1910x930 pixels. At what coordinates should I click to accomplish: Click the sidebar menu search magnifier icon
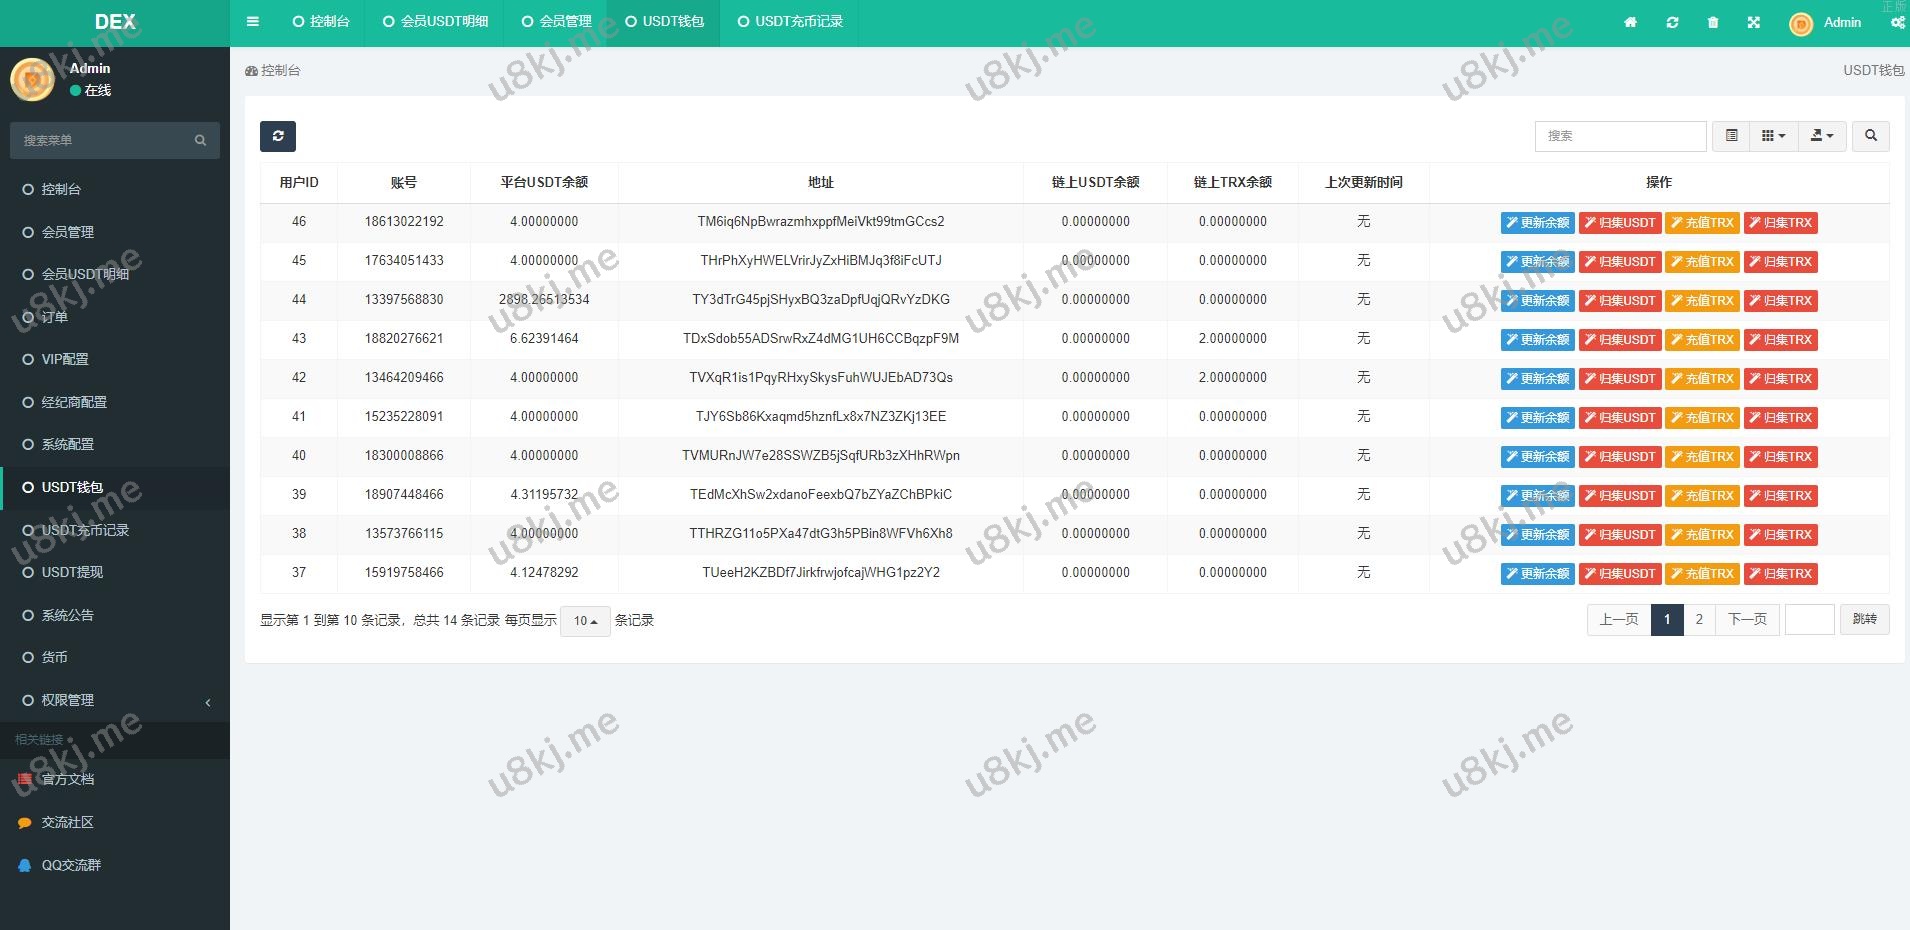click(x=200, y=141)
